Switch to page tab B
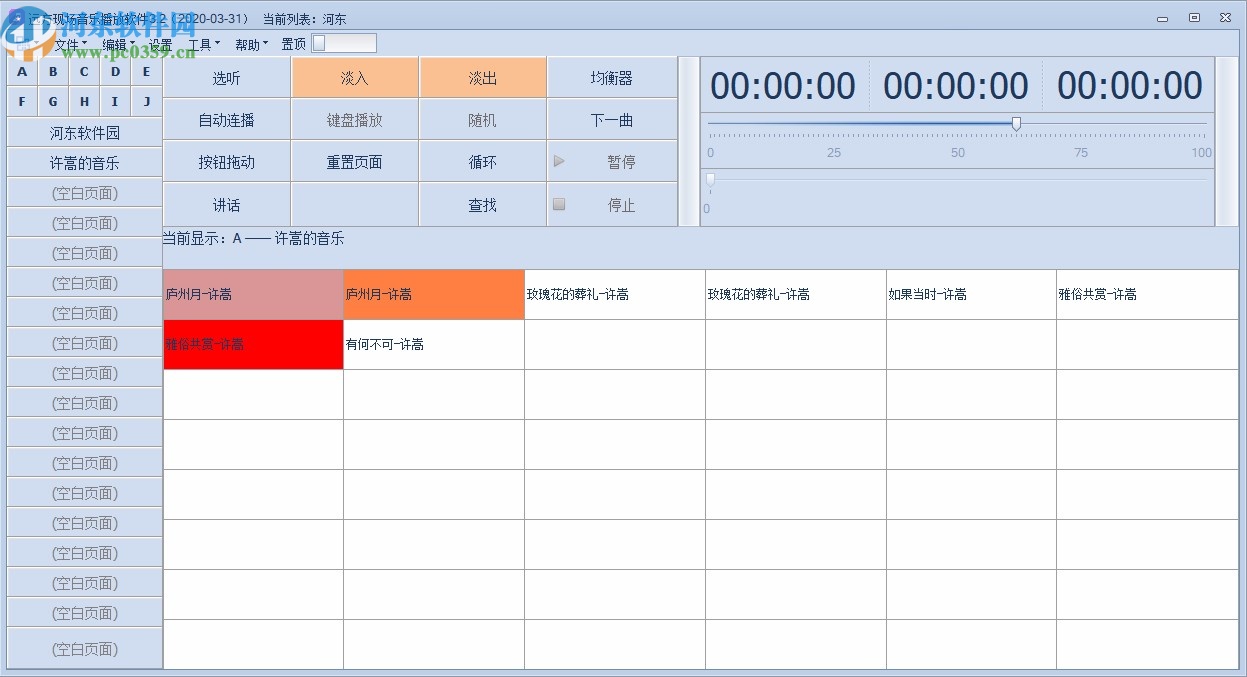This screenshot has height=677, width=1247. pyautogui.click(x=52, y=72)
